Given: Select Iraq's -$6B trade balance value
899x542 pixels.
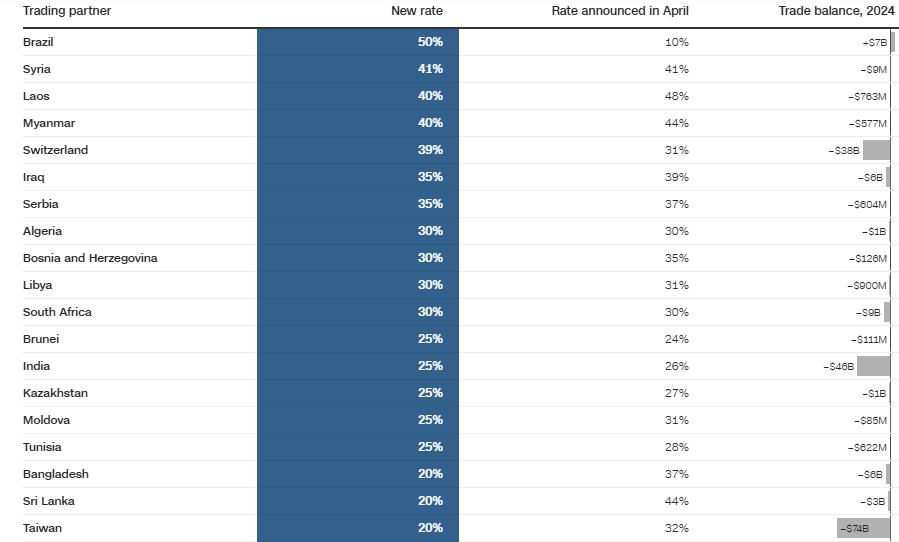Looking at the screenshot, I should 870,177.
